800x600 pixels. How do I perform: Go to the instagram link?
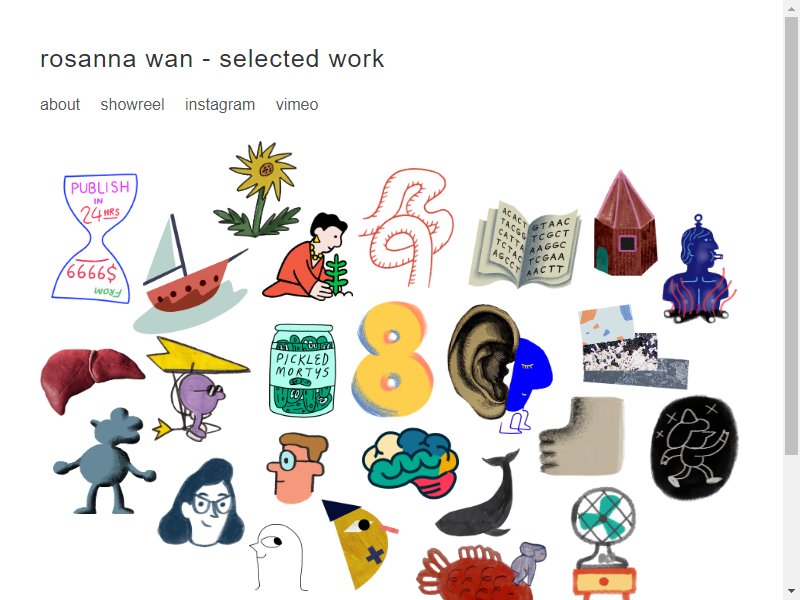click(x=220, y=105)
